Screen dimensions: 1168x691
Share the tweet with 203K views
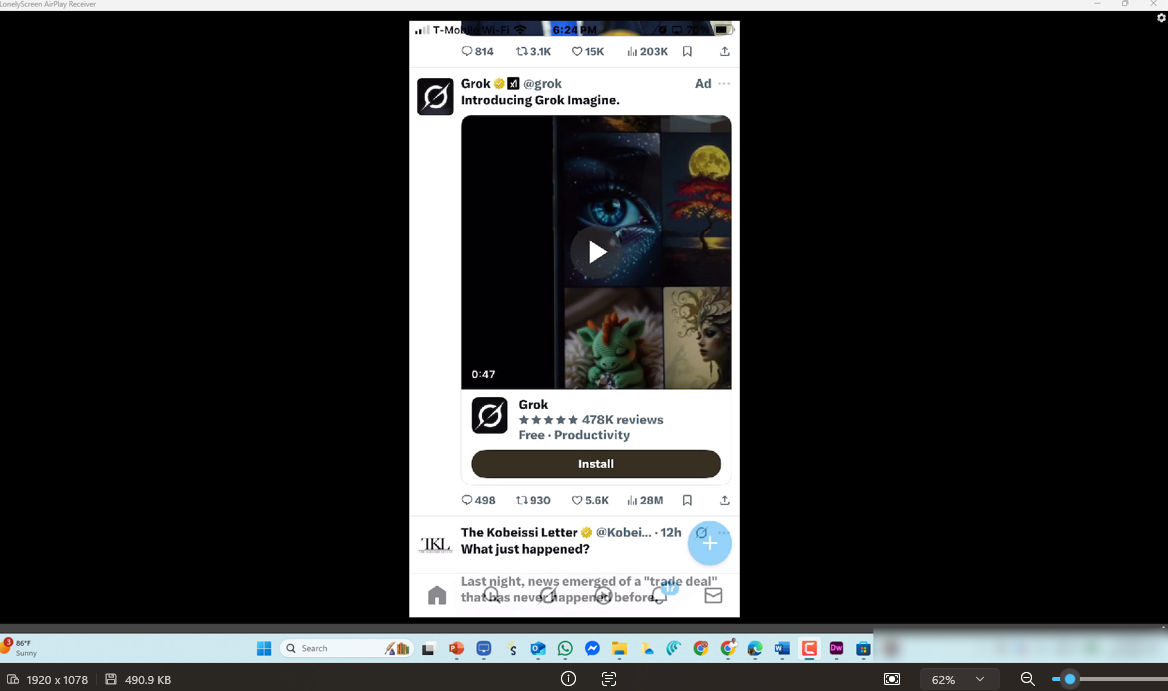[x=725, y=51]
